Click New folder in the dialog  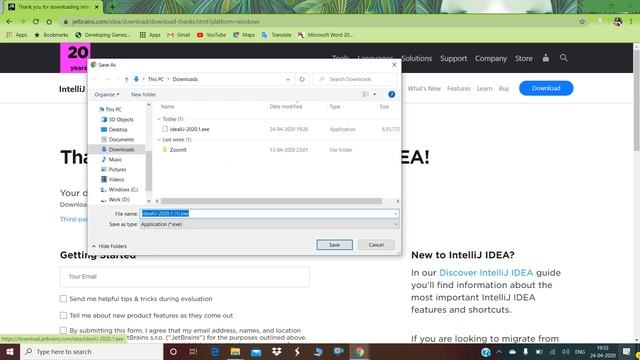143,94
